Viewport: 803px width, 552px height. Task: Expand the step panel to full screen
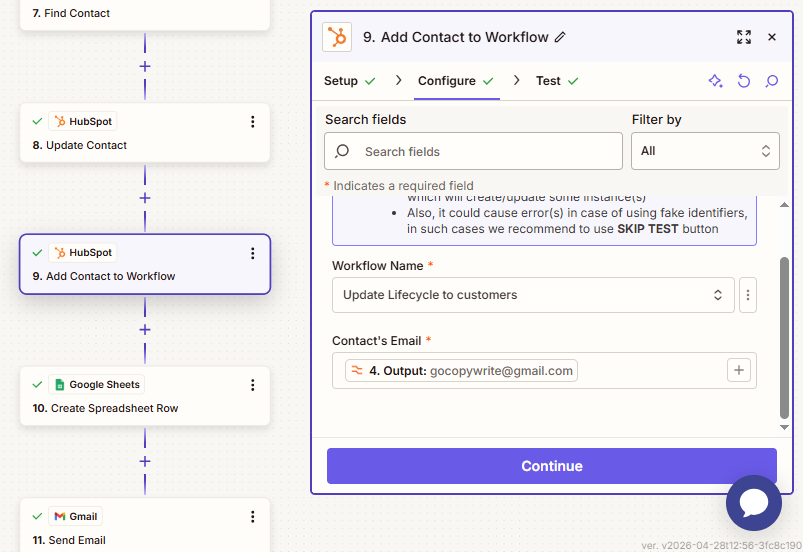744,37
